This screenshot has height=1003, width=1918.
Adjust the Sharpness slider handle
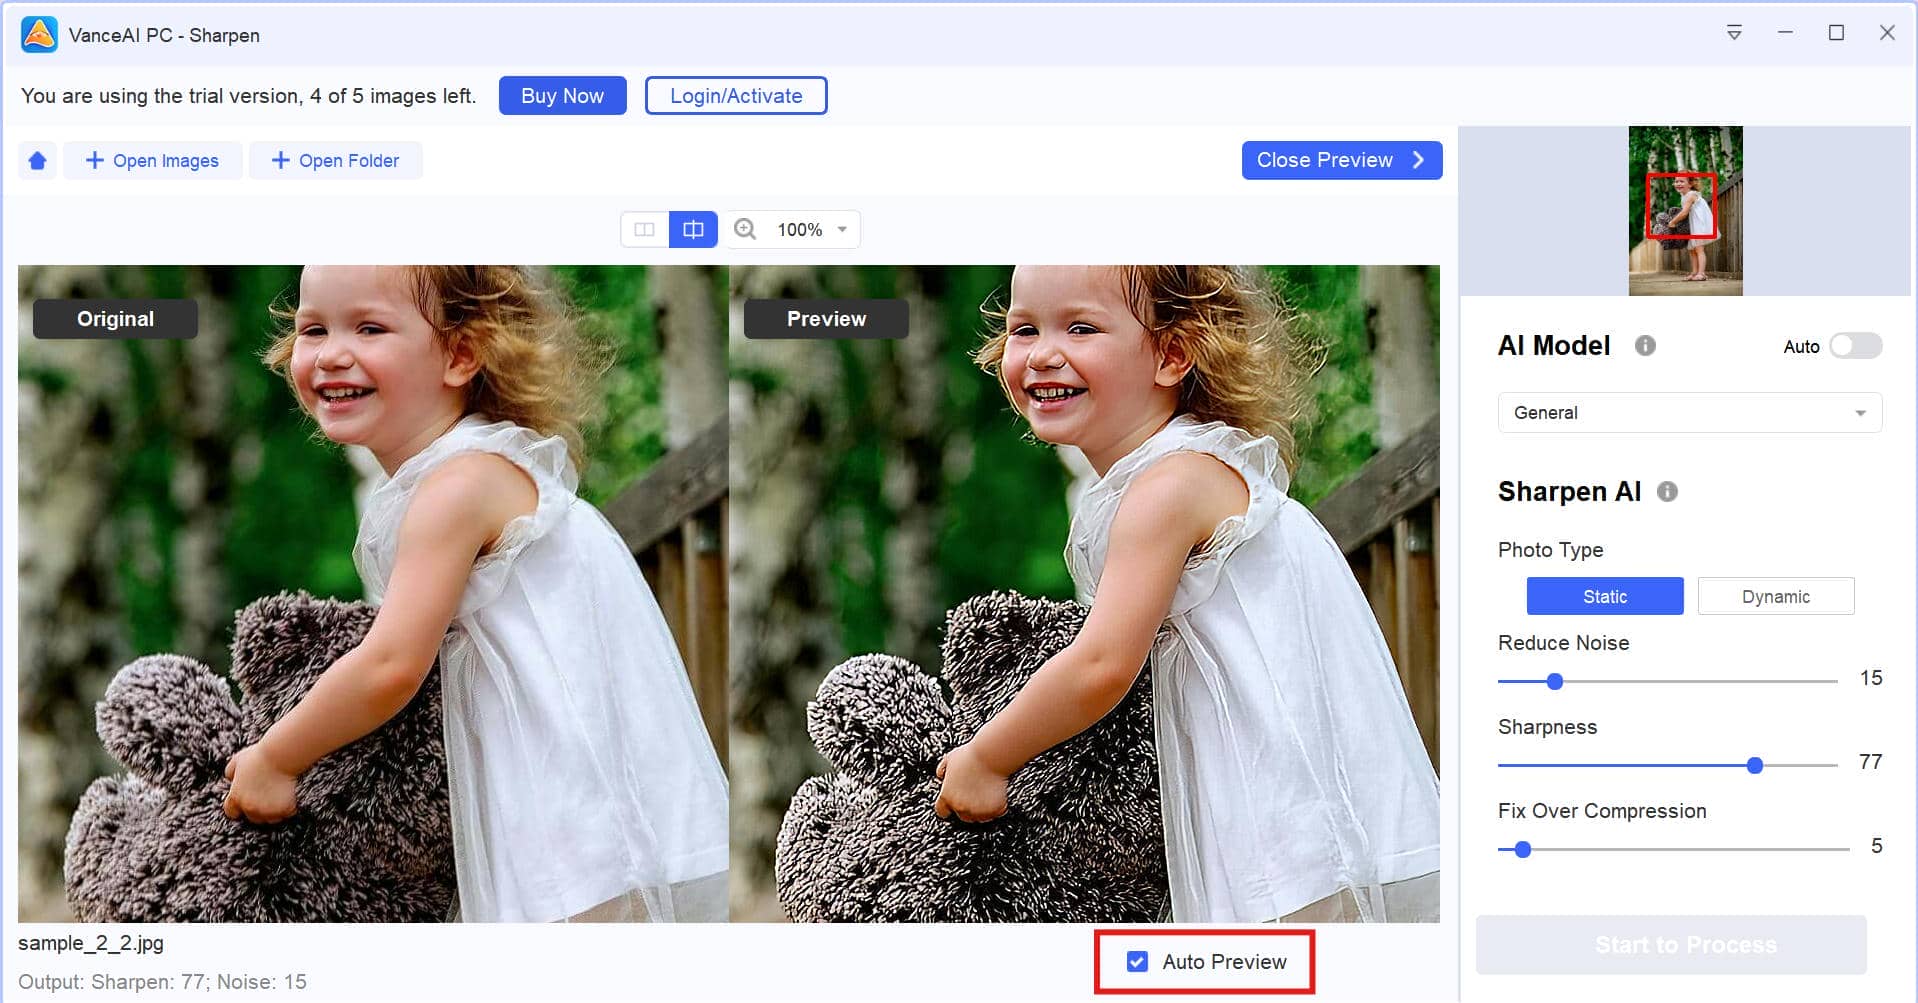pos(1754,765)
